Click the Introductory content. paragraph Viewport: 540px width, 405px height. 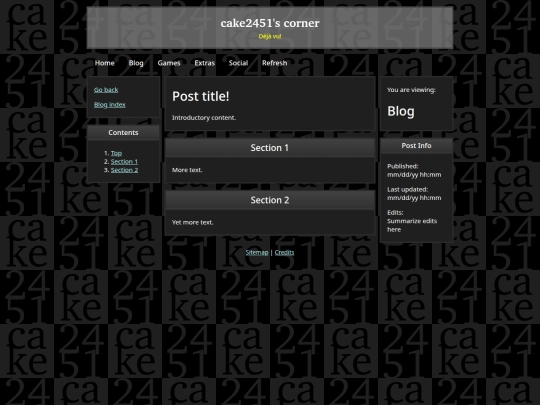click(204, 118)
